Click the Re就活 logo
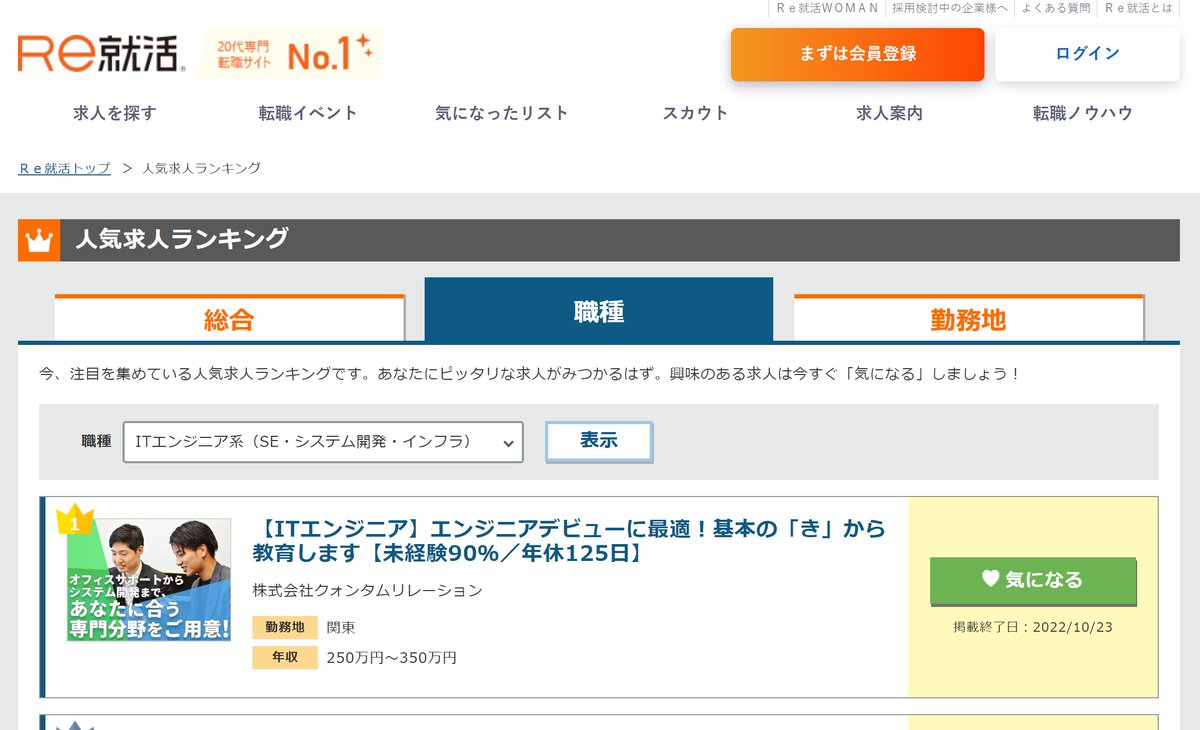The image size is (1200, 730). tap(101, 54)
